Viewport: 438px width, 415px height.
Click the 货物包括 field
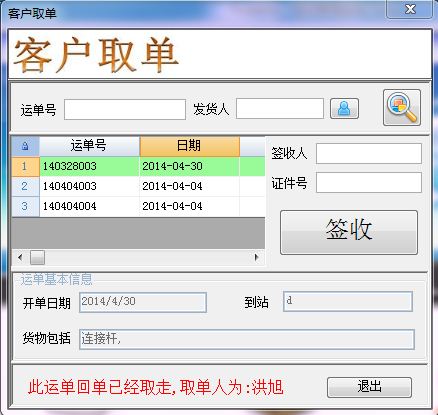pos(247,339)
